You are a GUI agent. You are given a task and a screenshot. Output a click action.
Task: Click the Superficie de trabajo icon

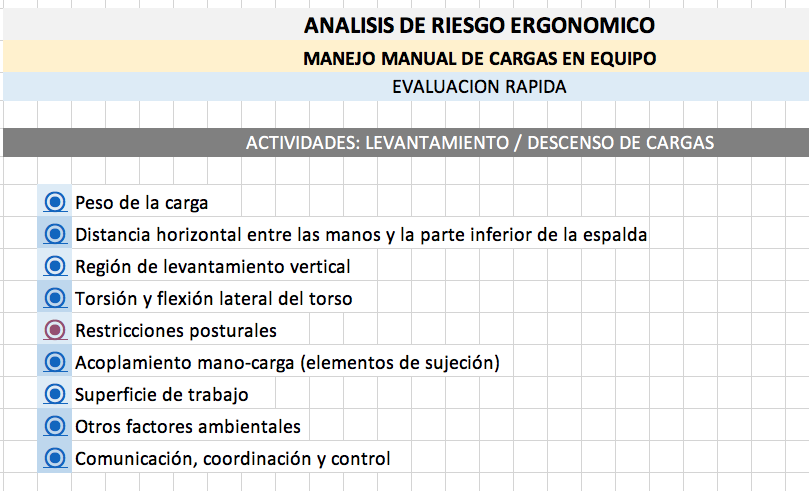55,394
